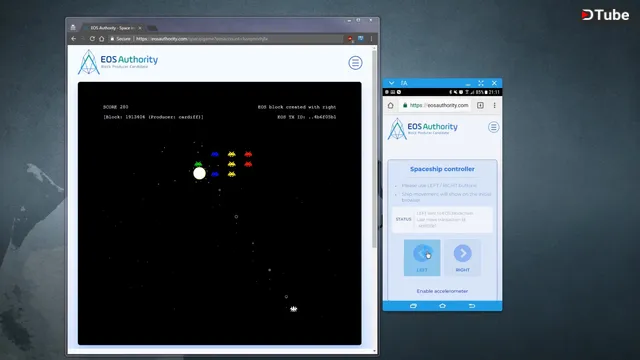Open a new tab in desktop browser
640x360 pixels.
[152, 28]
